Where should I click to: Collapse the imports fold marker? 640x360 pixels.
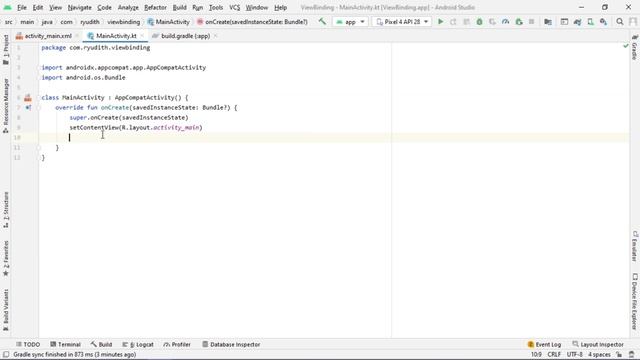(40, 68)
